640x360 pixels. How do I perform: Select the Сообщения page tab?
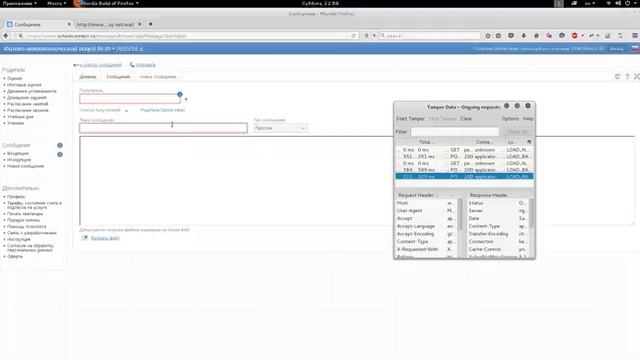point(118,77)
